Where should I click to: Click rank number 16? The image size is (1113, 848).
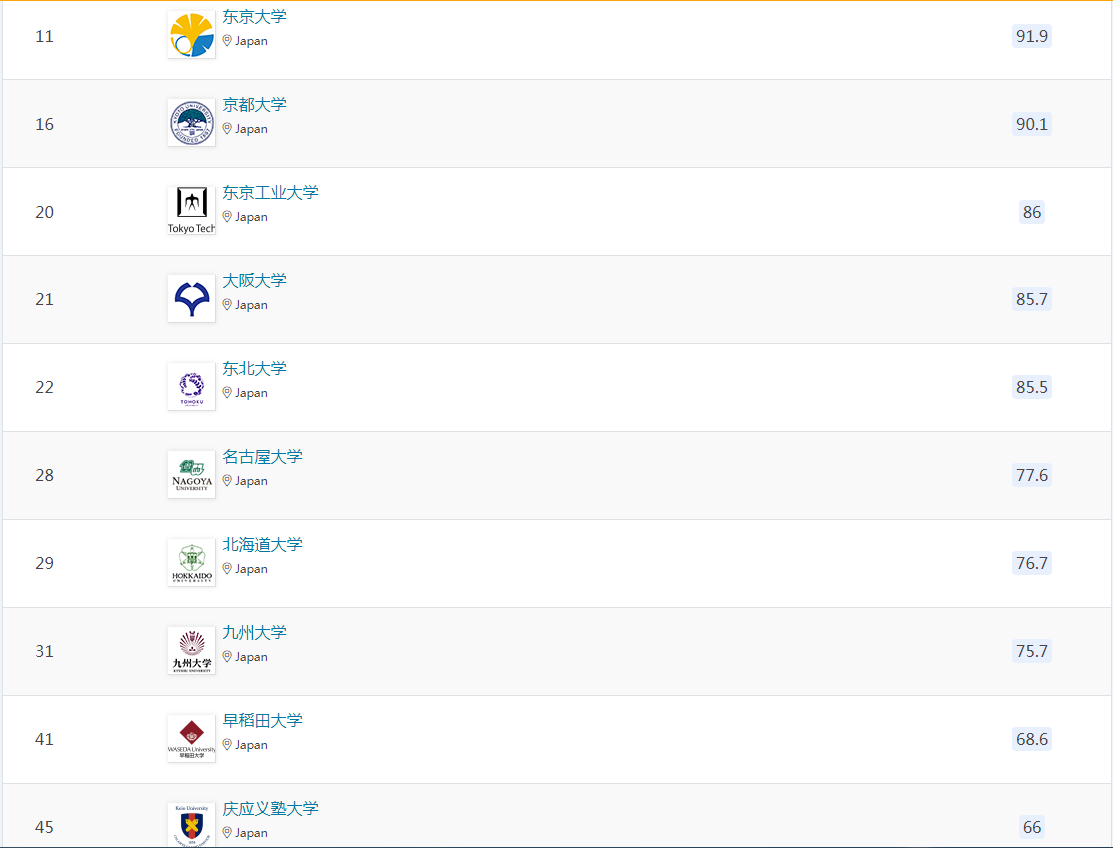coord(45,124)
